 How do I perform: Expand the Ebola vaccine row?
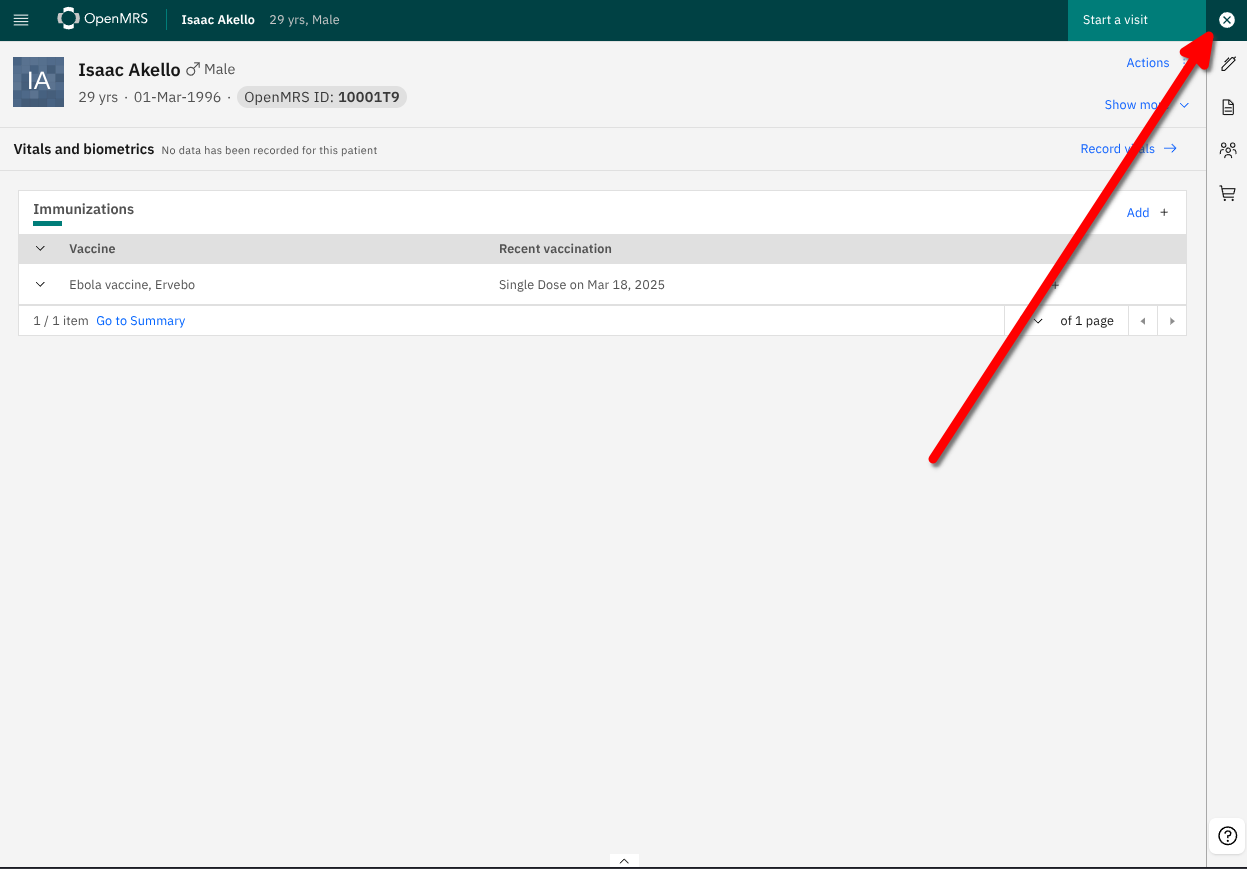40,285
